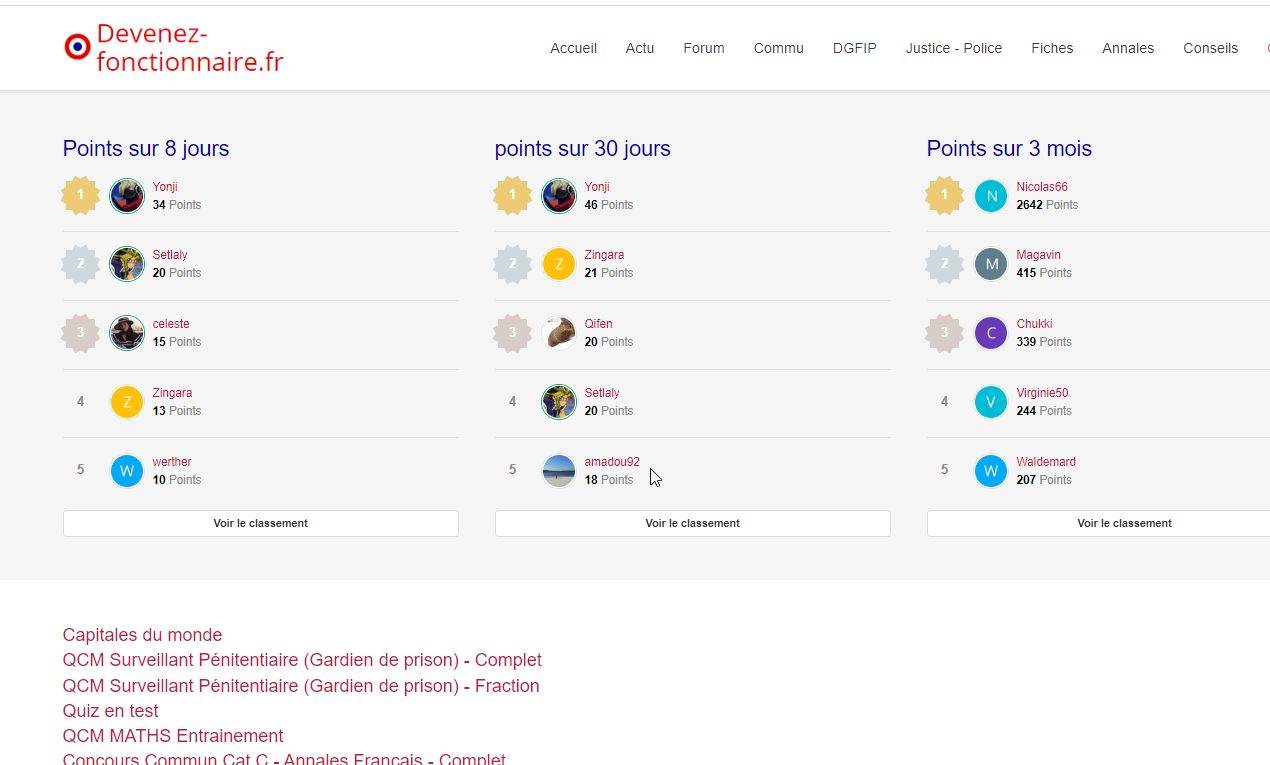1270x765 pixels.
Task: Click Qifen's profile picture
Action: [x=559, y=333]
